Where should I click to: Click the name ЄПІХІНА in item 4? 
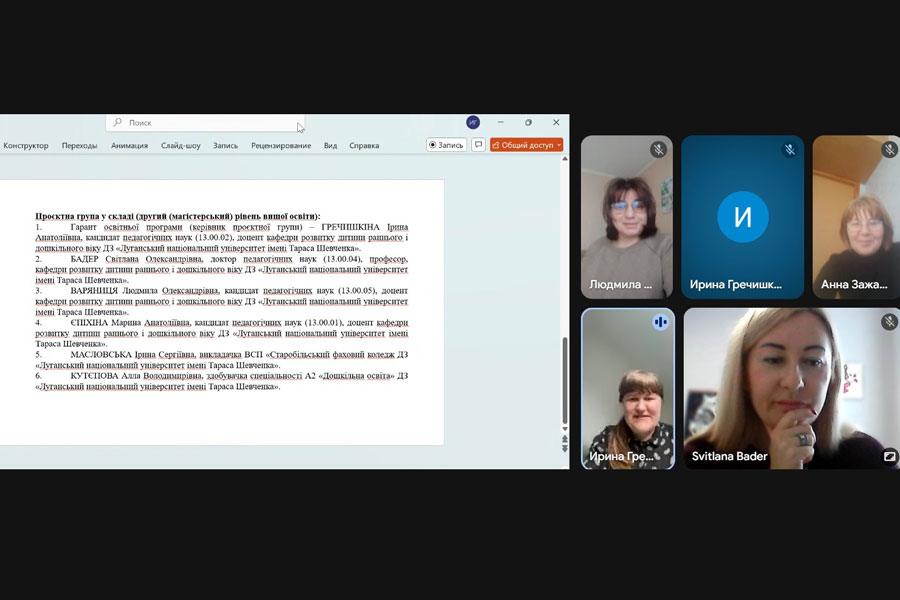(89, 323)
